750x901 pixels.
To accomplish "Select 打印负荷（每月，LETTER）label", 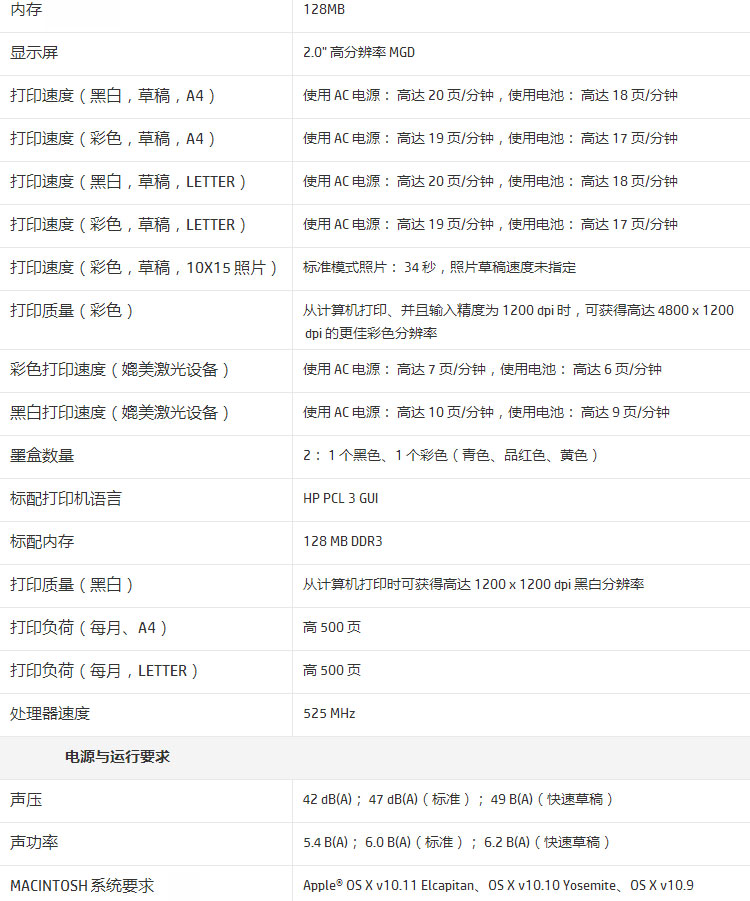I will click(105, 671).
